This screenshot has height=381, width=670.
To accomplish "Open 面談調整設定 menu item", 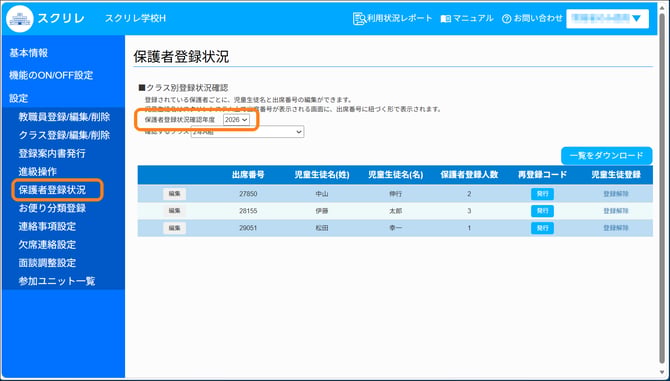I will (x=47, y=263).
